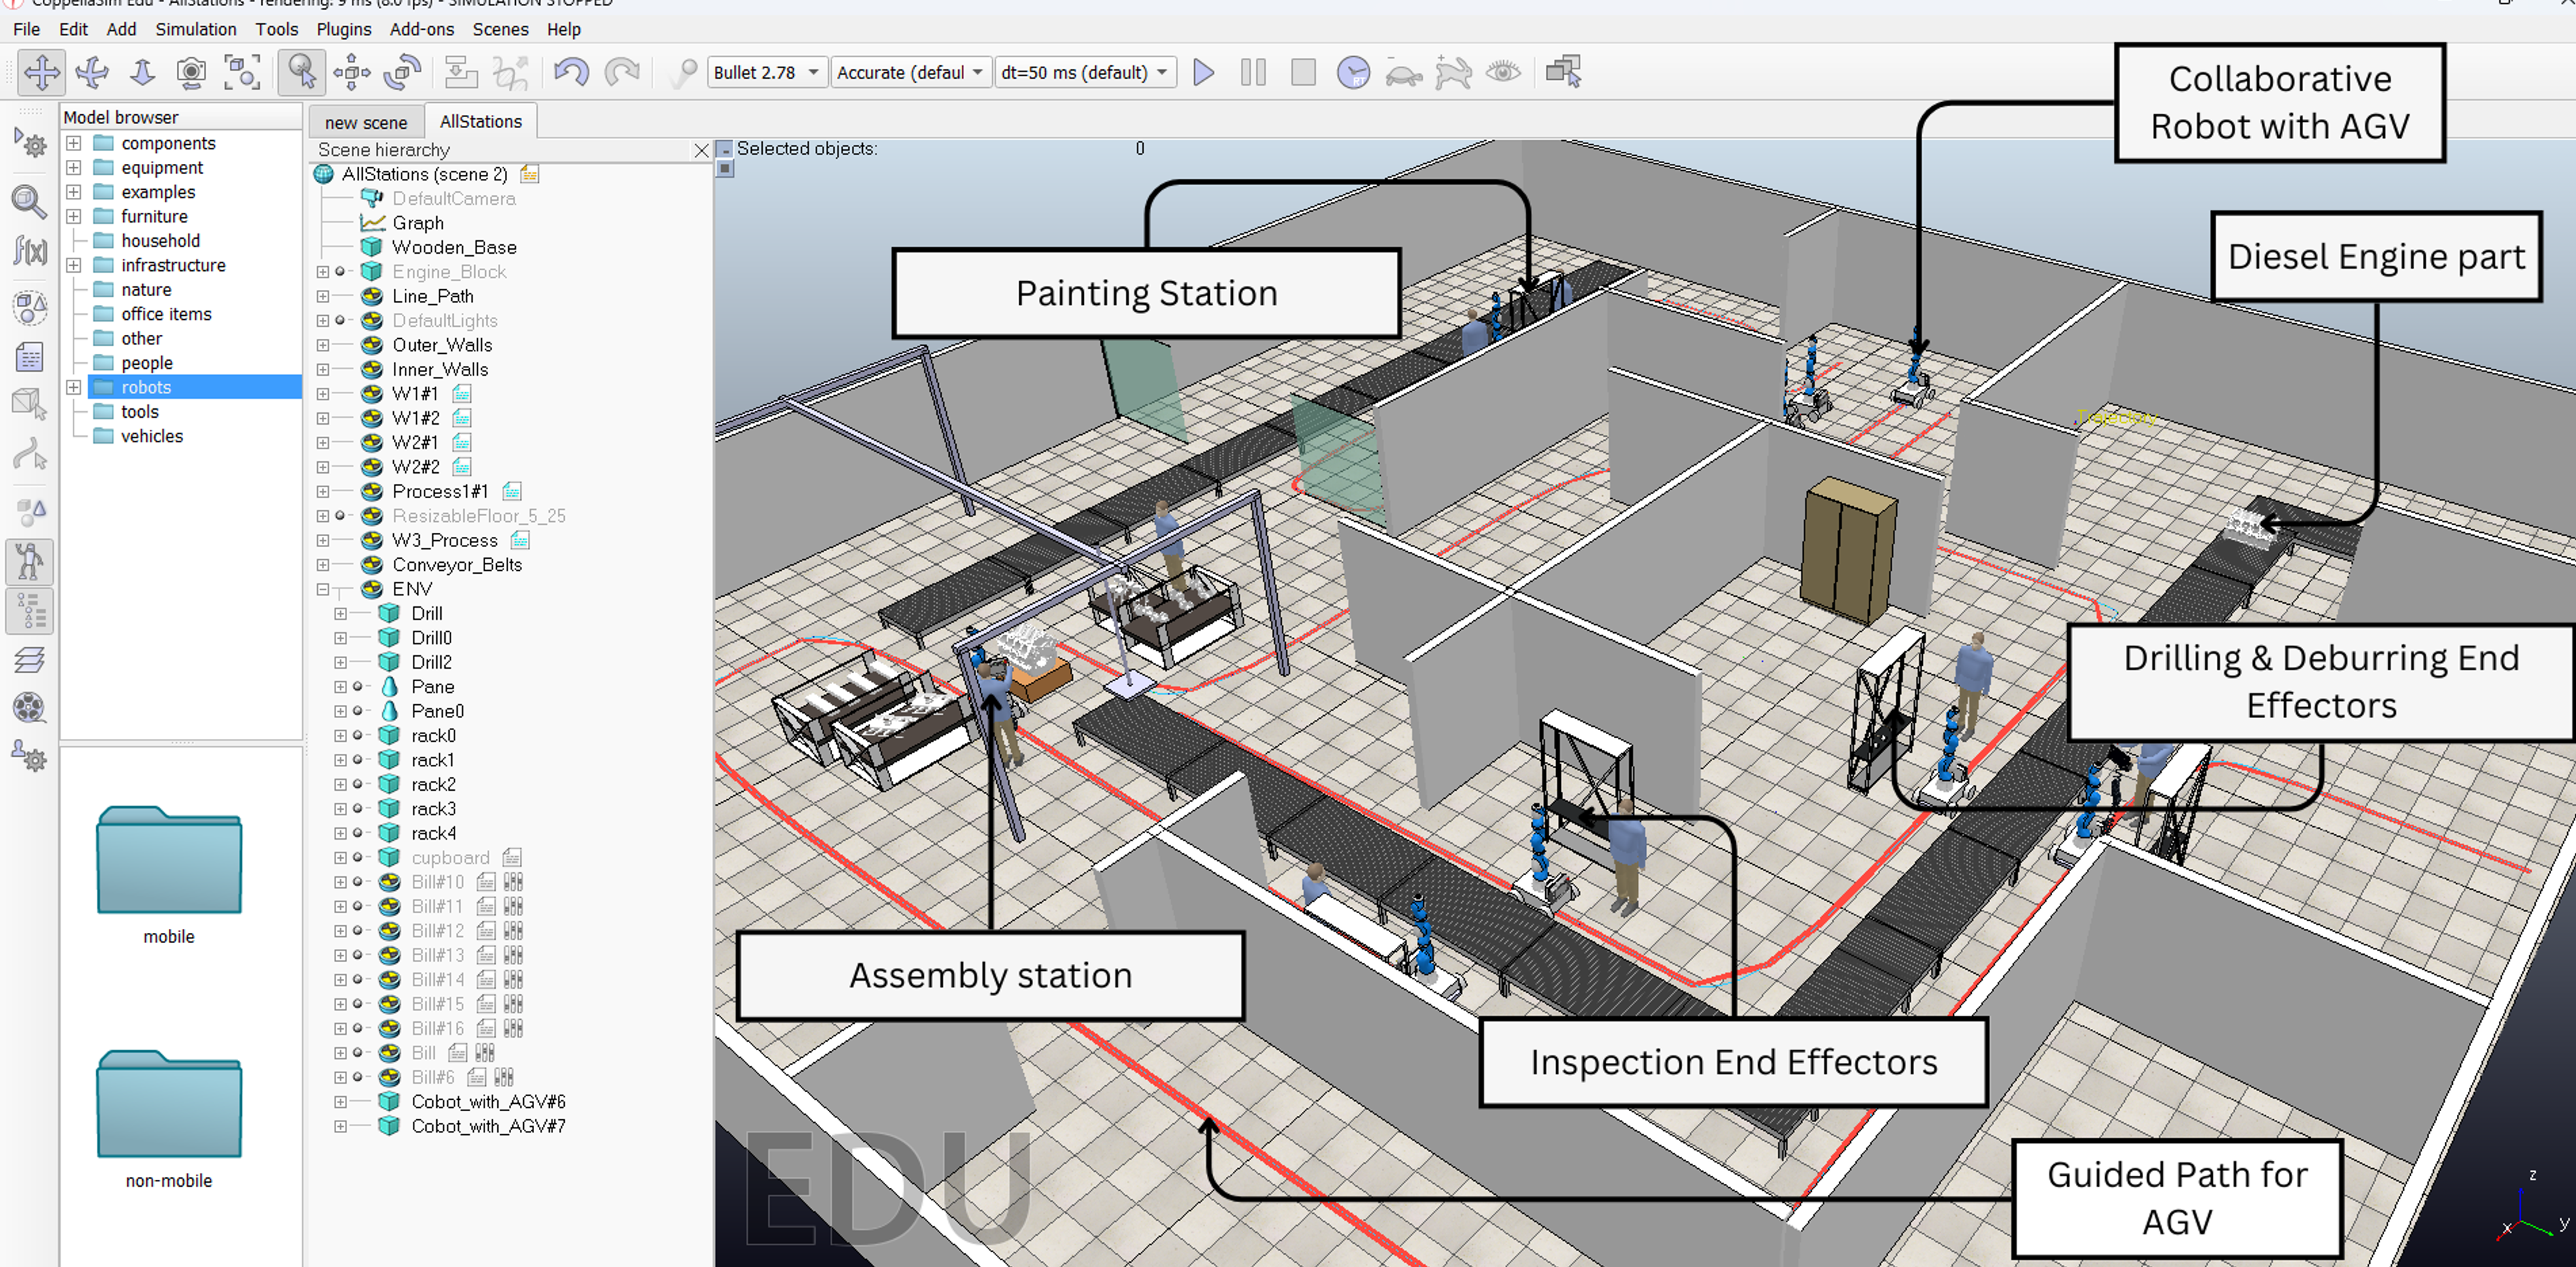This screenshot has height=1267, width=2576.
Task: Start the simulation with the play button
Action: coord(1203,72)
